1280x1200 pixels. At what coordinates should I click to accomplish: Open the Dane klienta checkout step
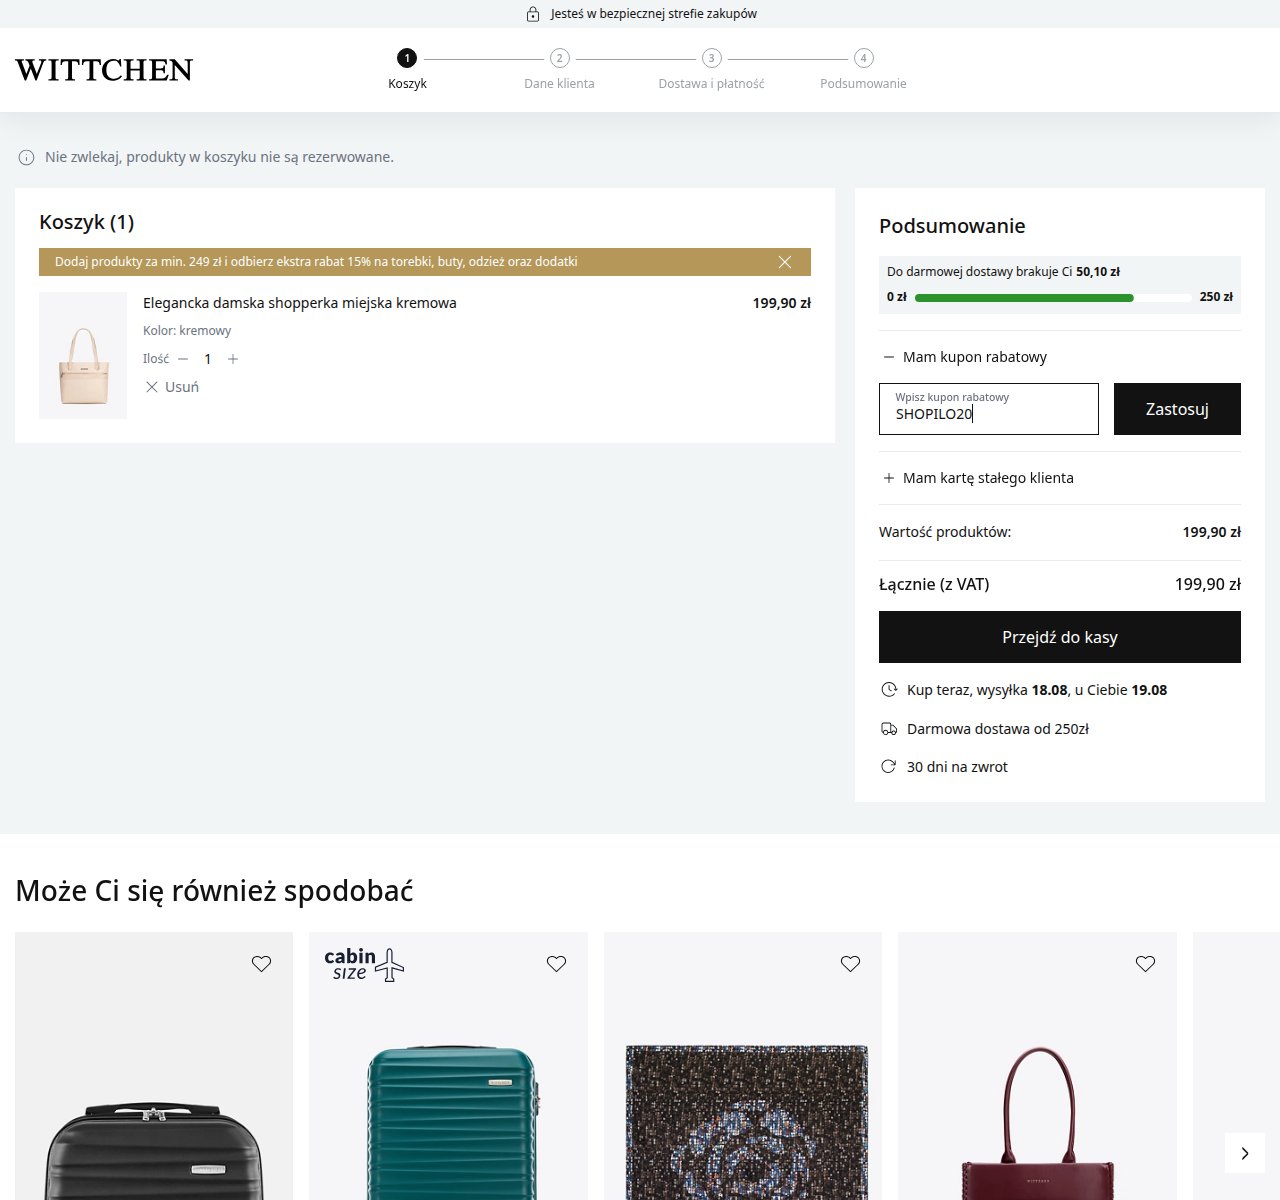pyautogui.click(x=559, y=69)
